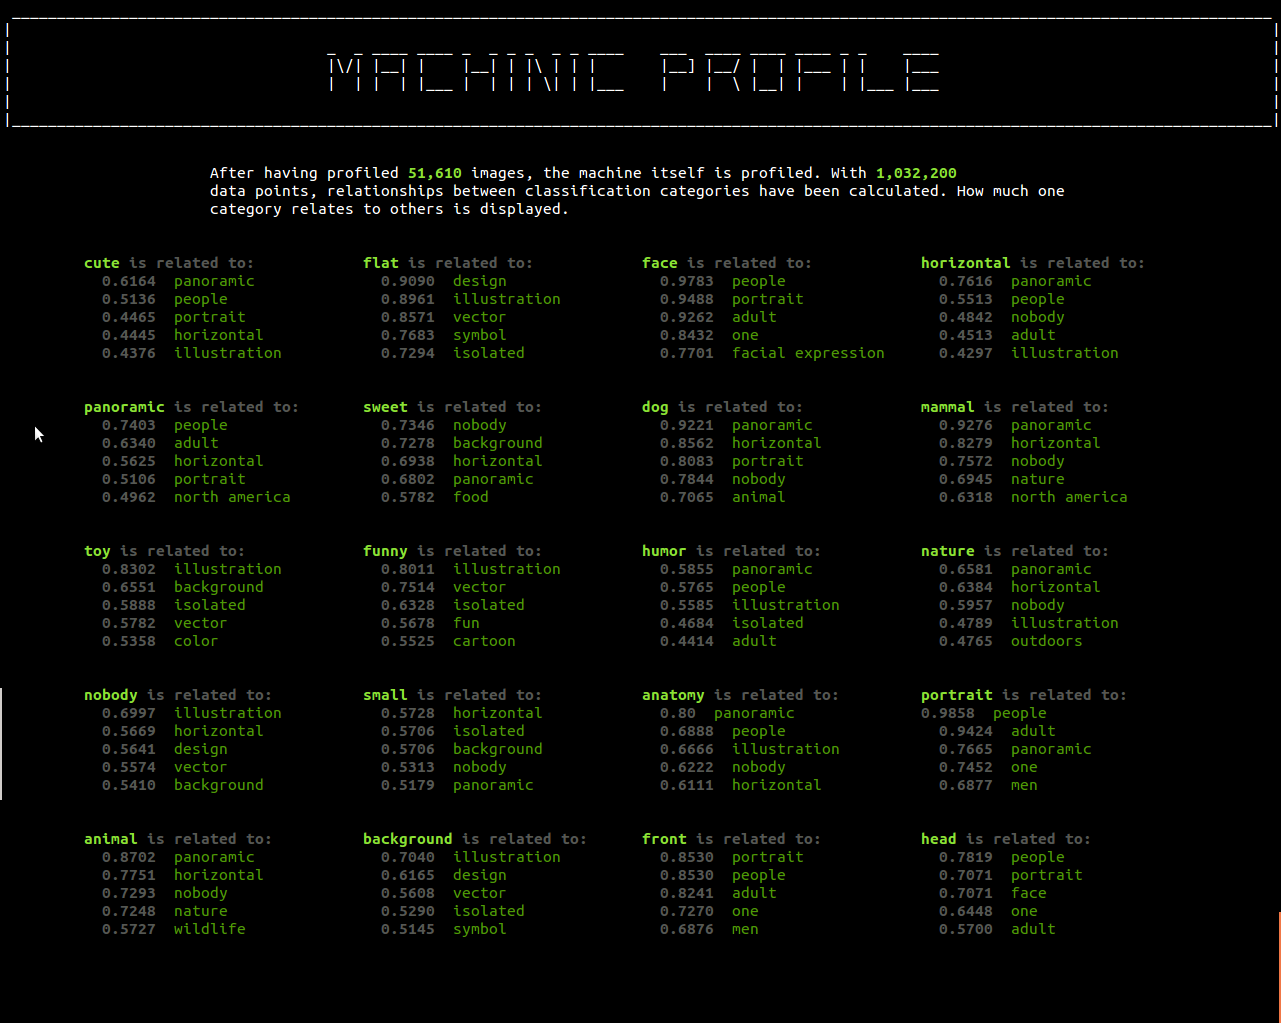Click the value 0.5855 under humor
The width and height of the screenshot is (1281, 1023).
coord(687,569)
